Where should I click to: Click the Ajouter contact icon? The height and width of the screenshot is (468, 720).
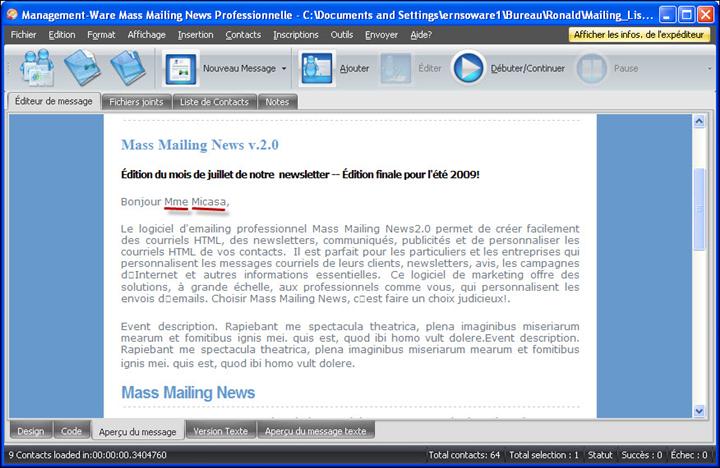tap(316, 68)
